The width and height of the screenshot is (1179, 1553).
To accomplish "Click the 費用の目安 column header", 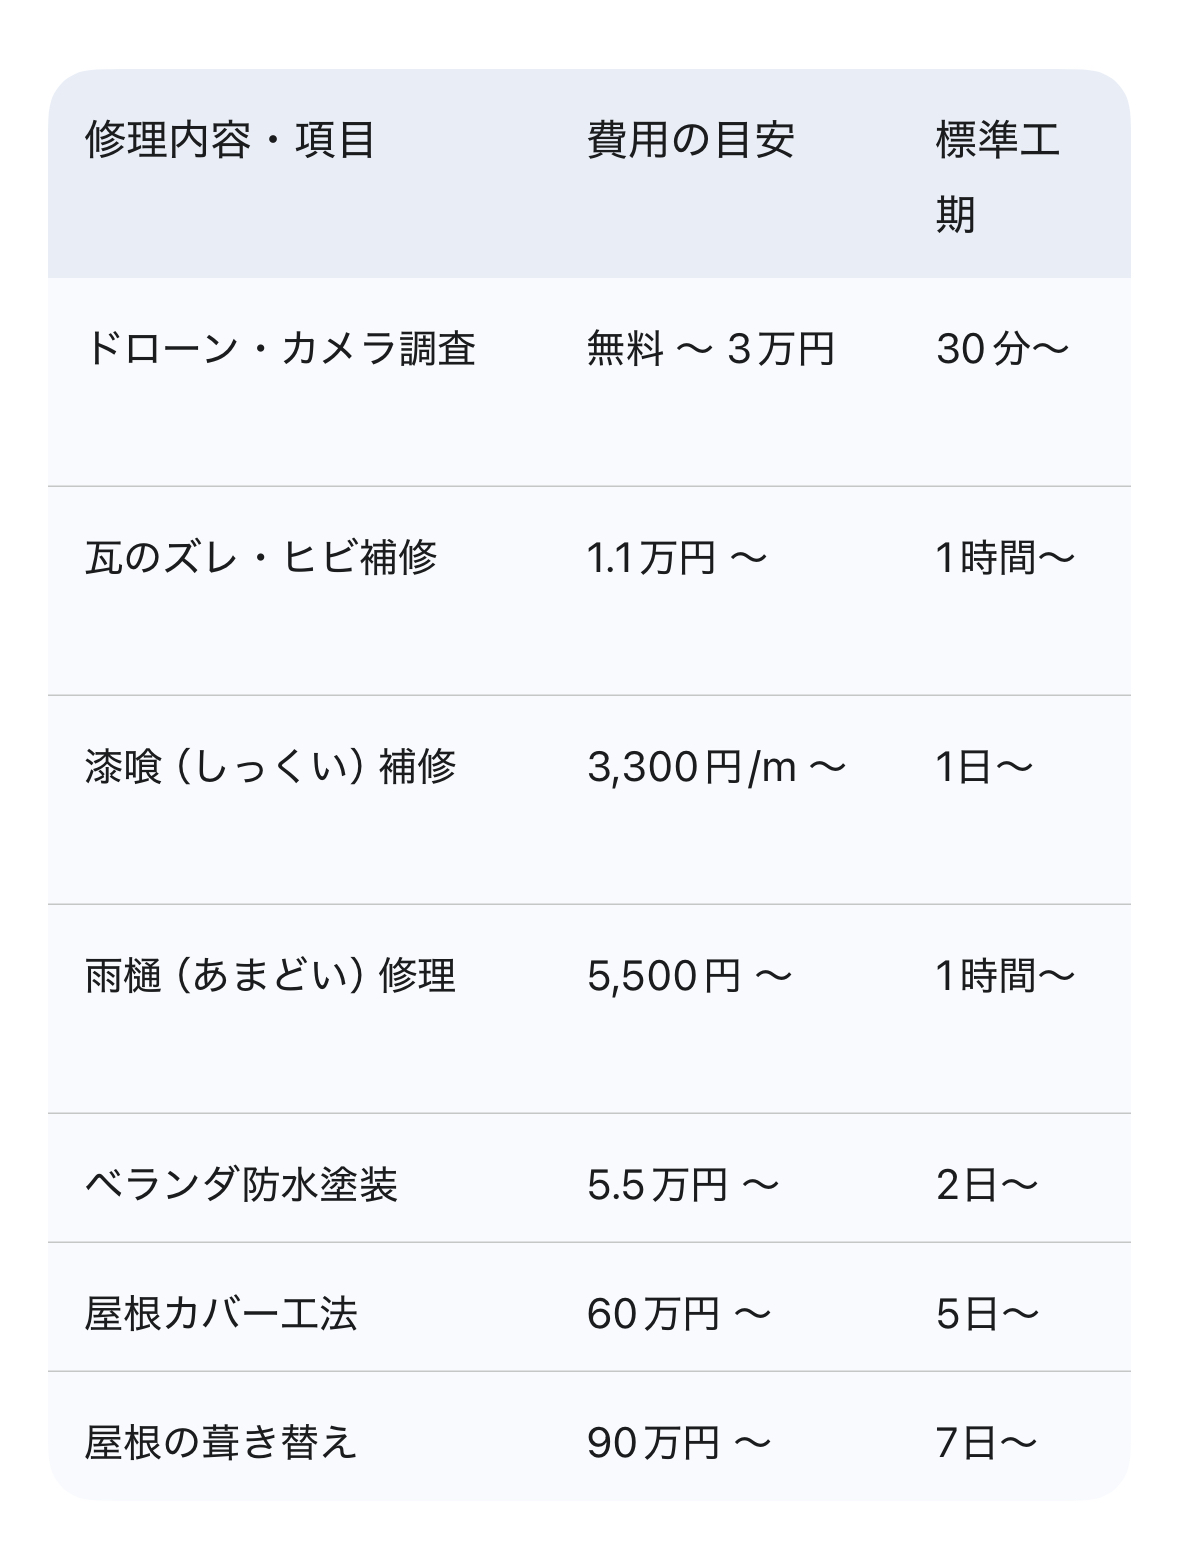I will coord(690,139).
